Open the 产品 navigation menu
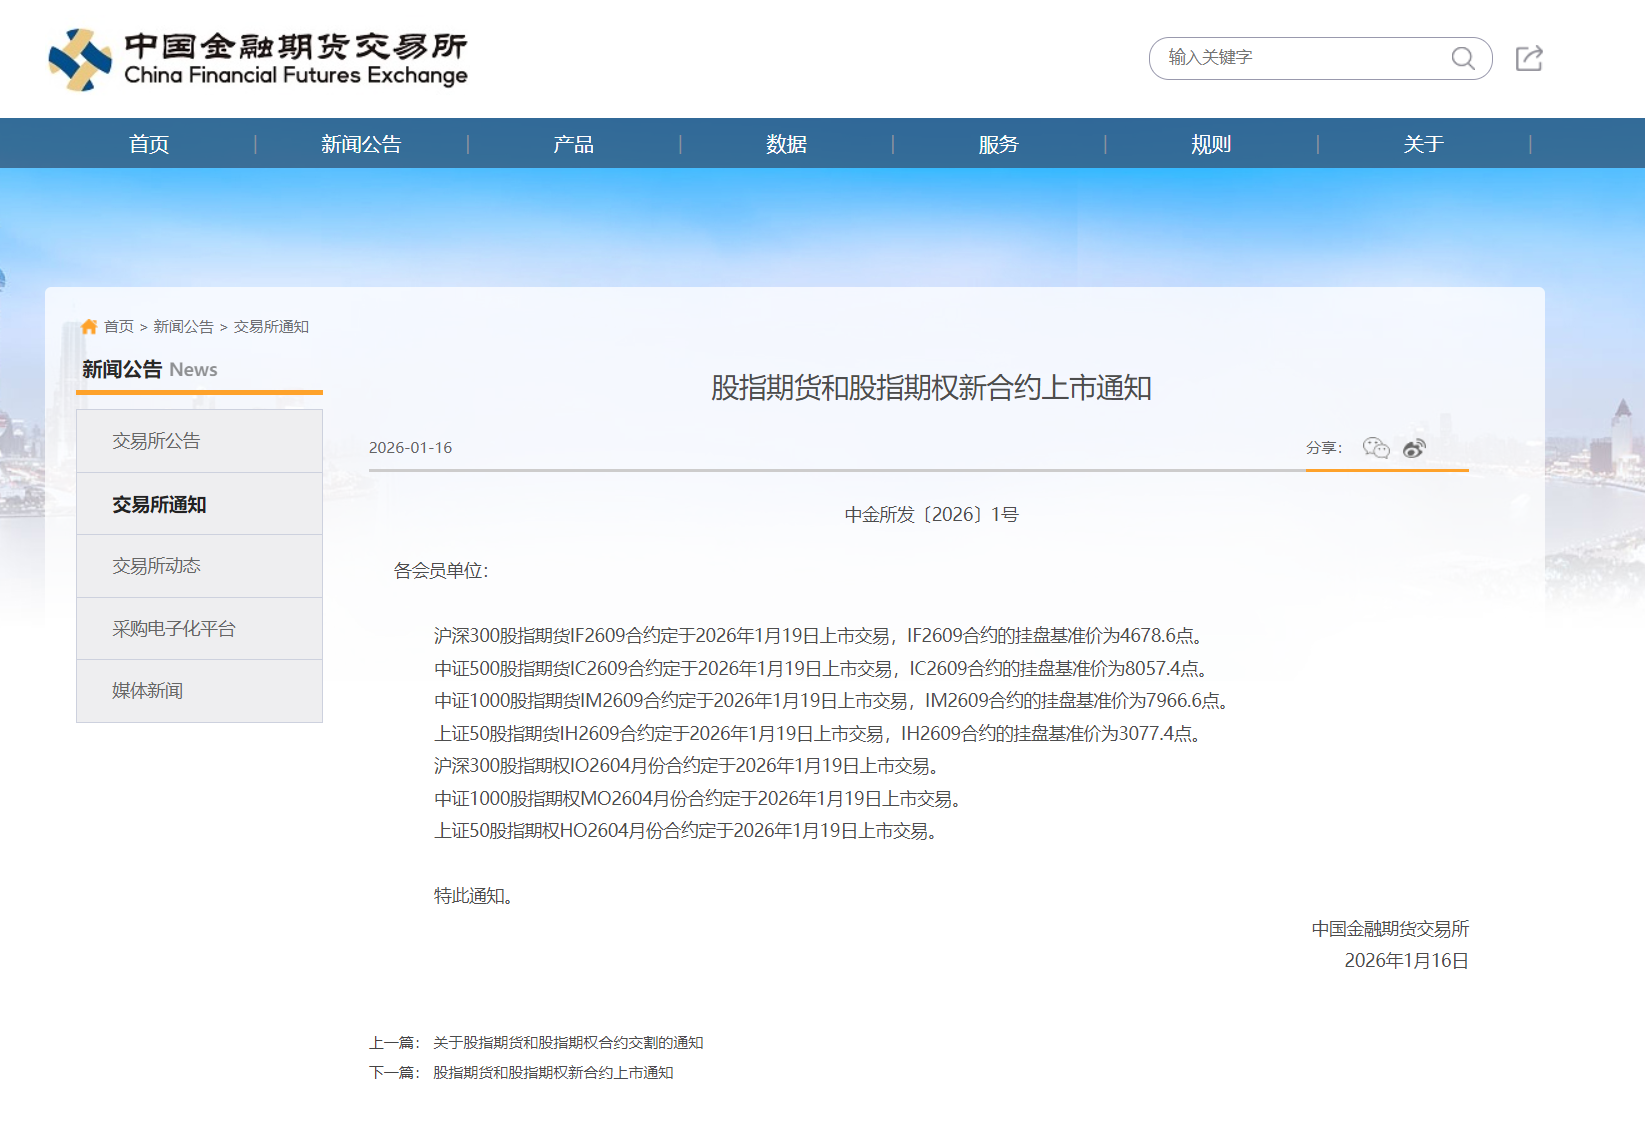Screen dimensions: 1645x1130 click(x=573, y=143)
